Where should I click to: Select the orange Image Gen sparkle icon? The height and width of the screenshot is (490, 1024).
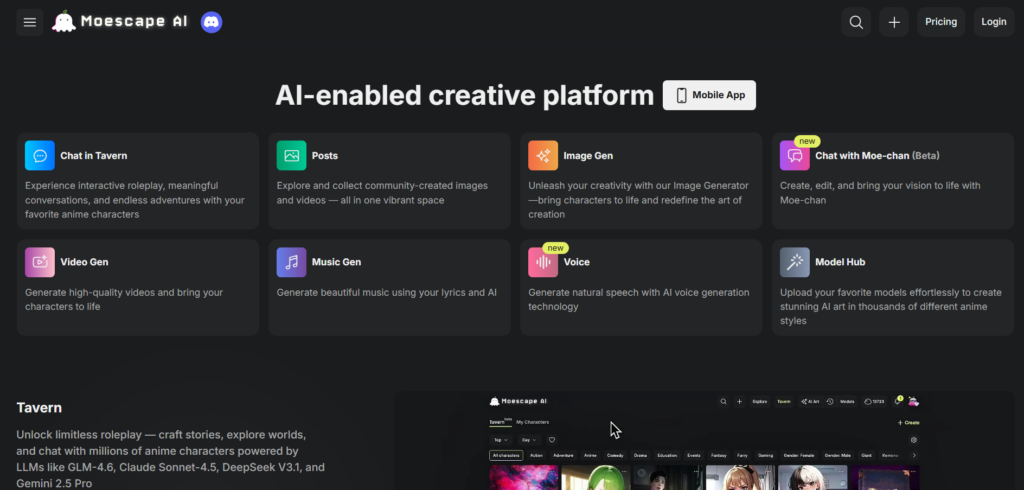543,155
